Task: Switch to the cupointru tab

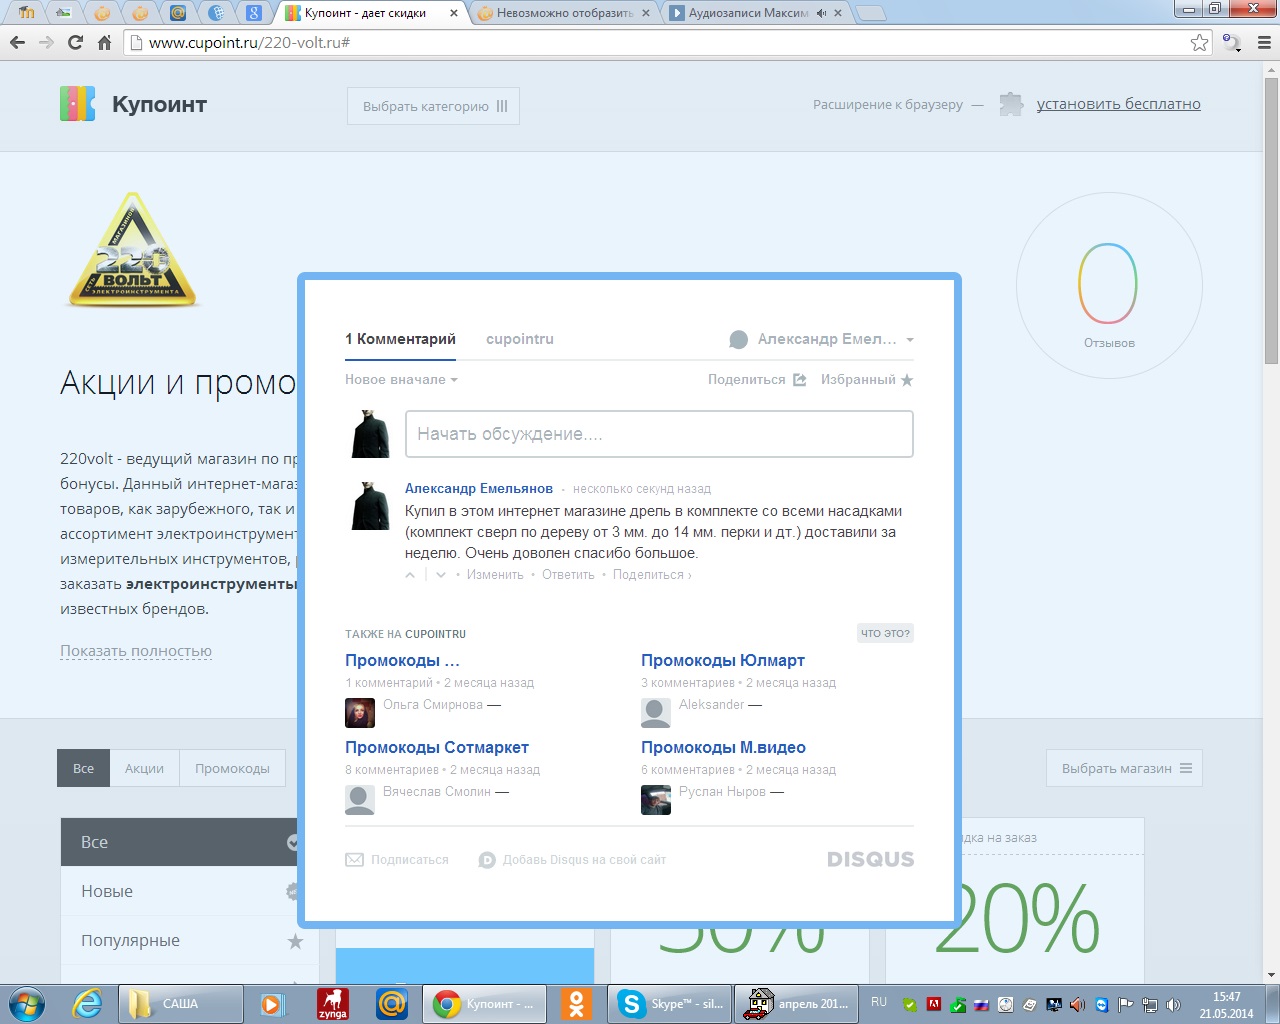Action: (x=520, y=339)
